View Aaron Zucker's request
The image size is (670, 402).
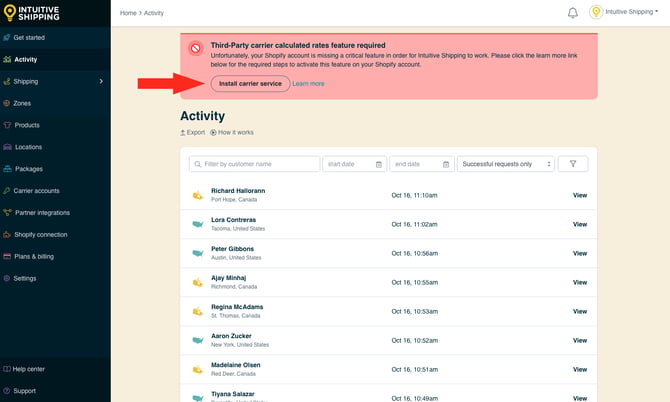click(580, 340)
